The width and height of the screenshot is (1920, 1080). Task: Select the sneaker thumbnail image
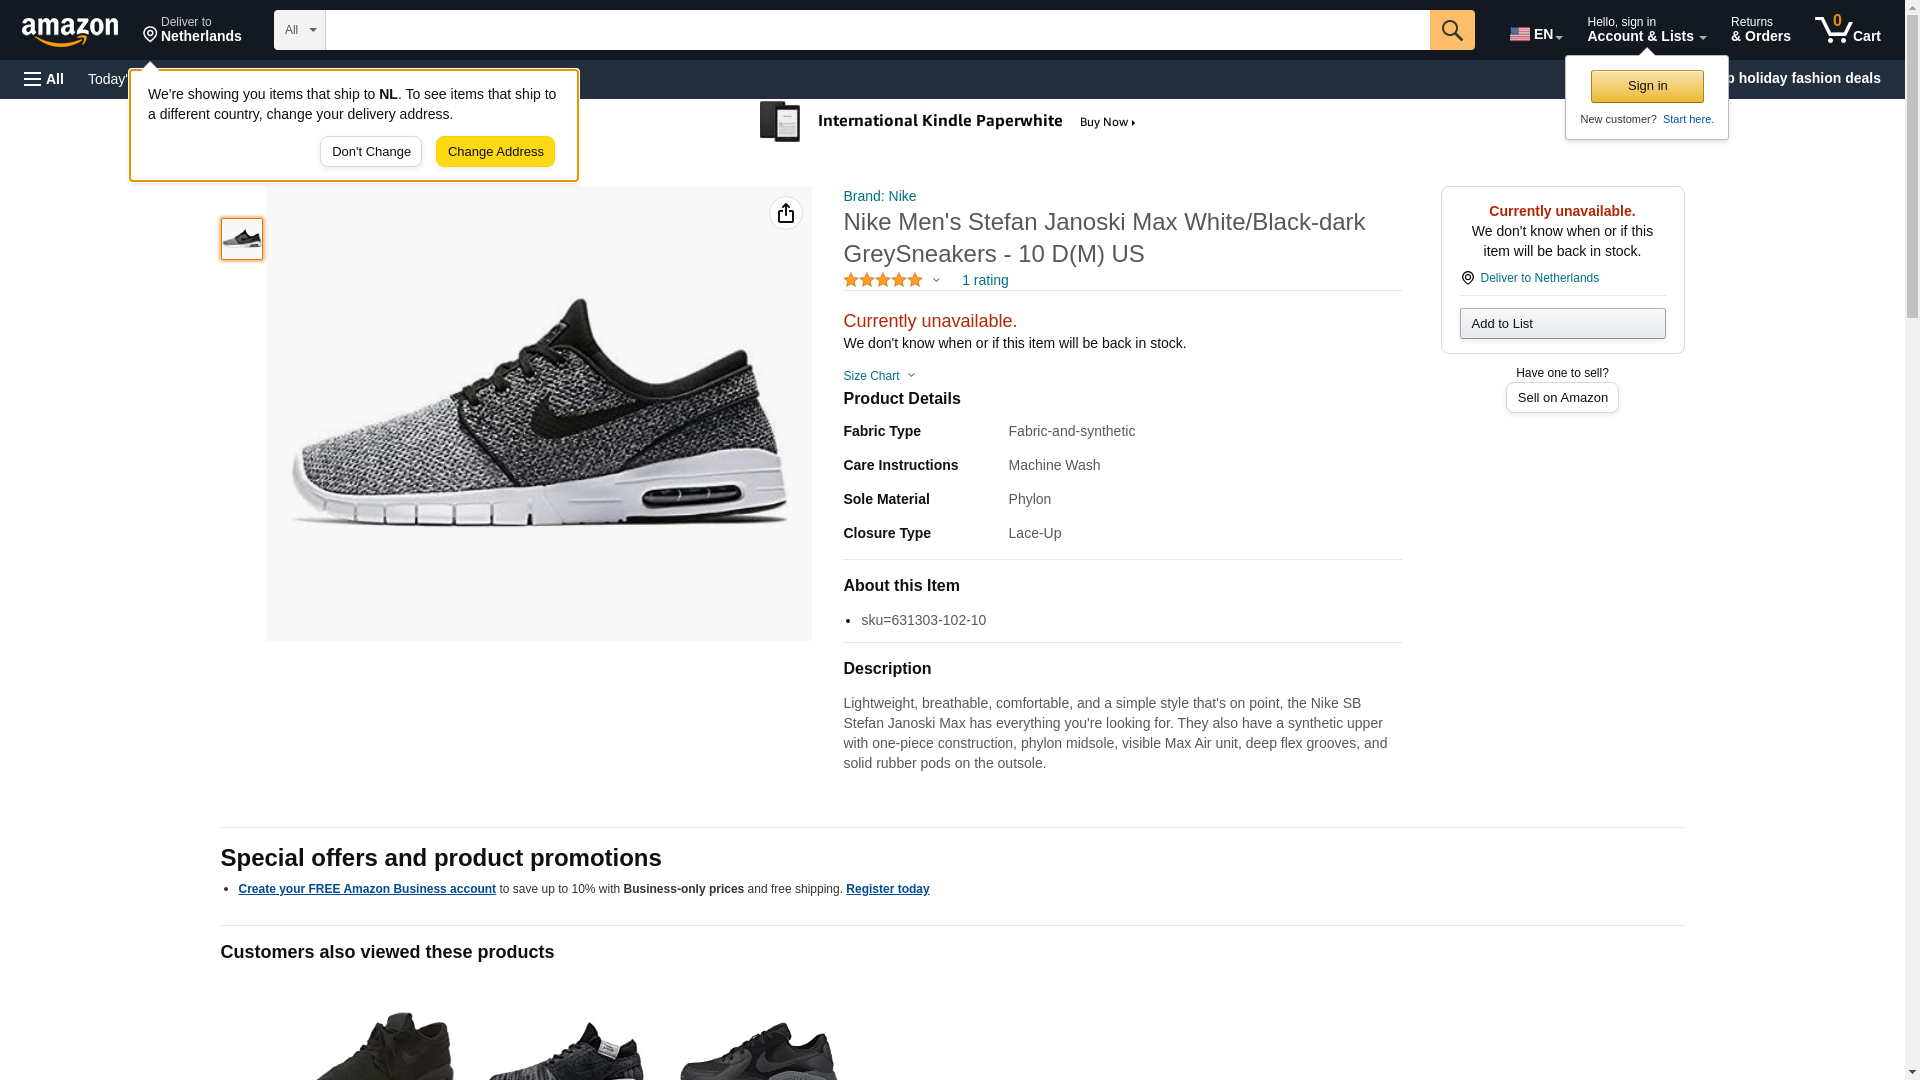point(242,239)
